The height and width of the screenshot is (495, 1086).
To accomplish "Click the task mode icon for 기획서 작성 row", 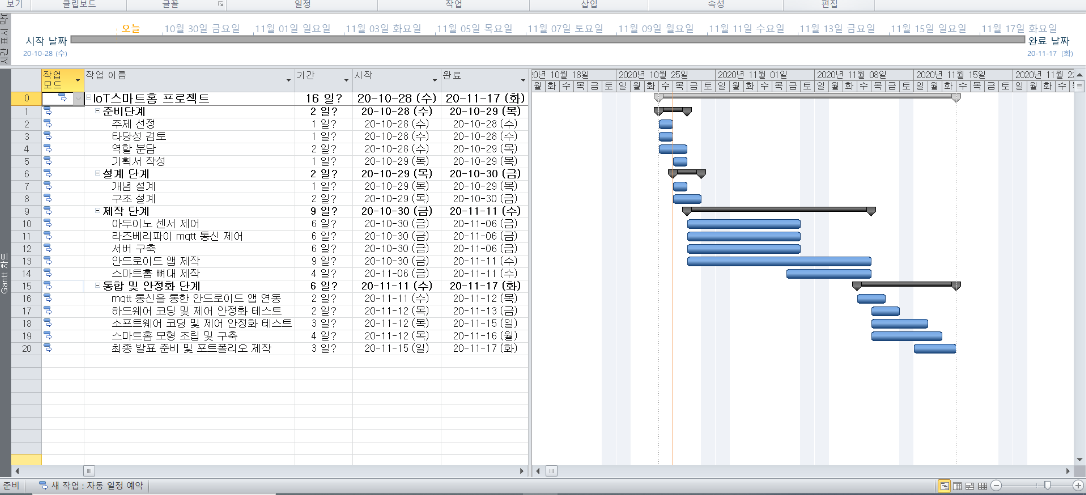I will point(48,161).
